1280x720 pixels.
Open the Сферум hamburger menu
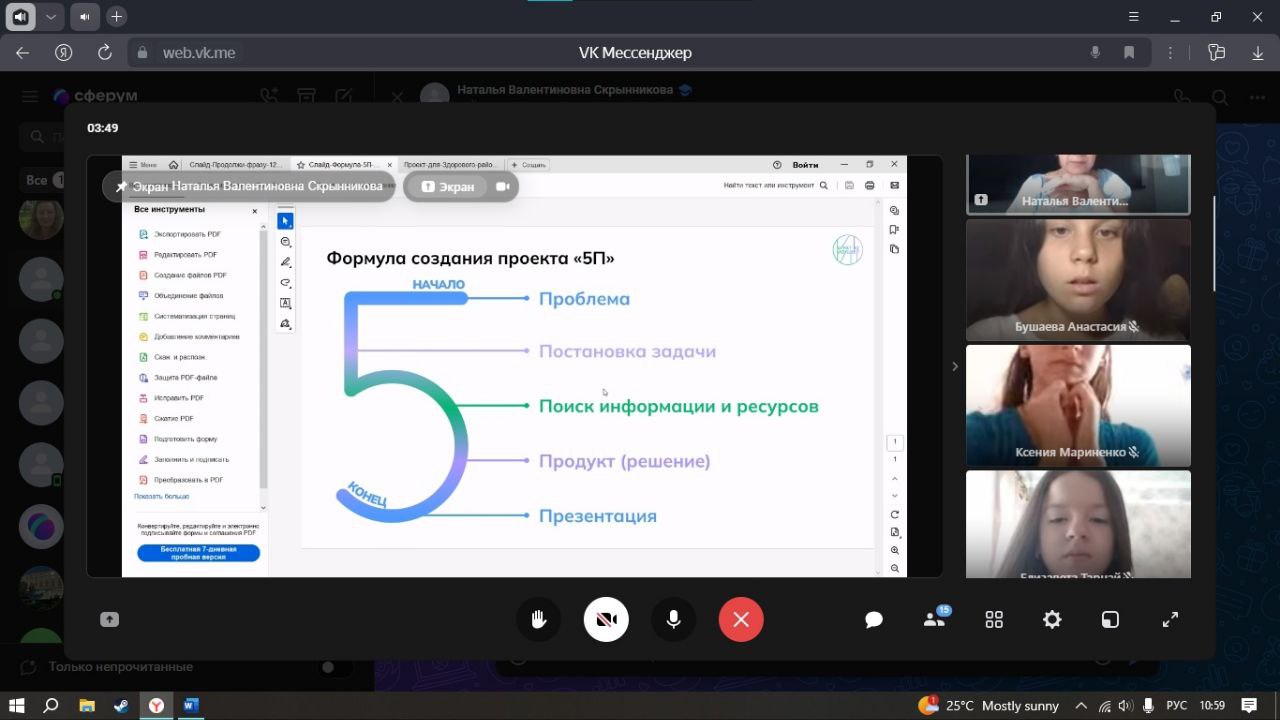30,96
